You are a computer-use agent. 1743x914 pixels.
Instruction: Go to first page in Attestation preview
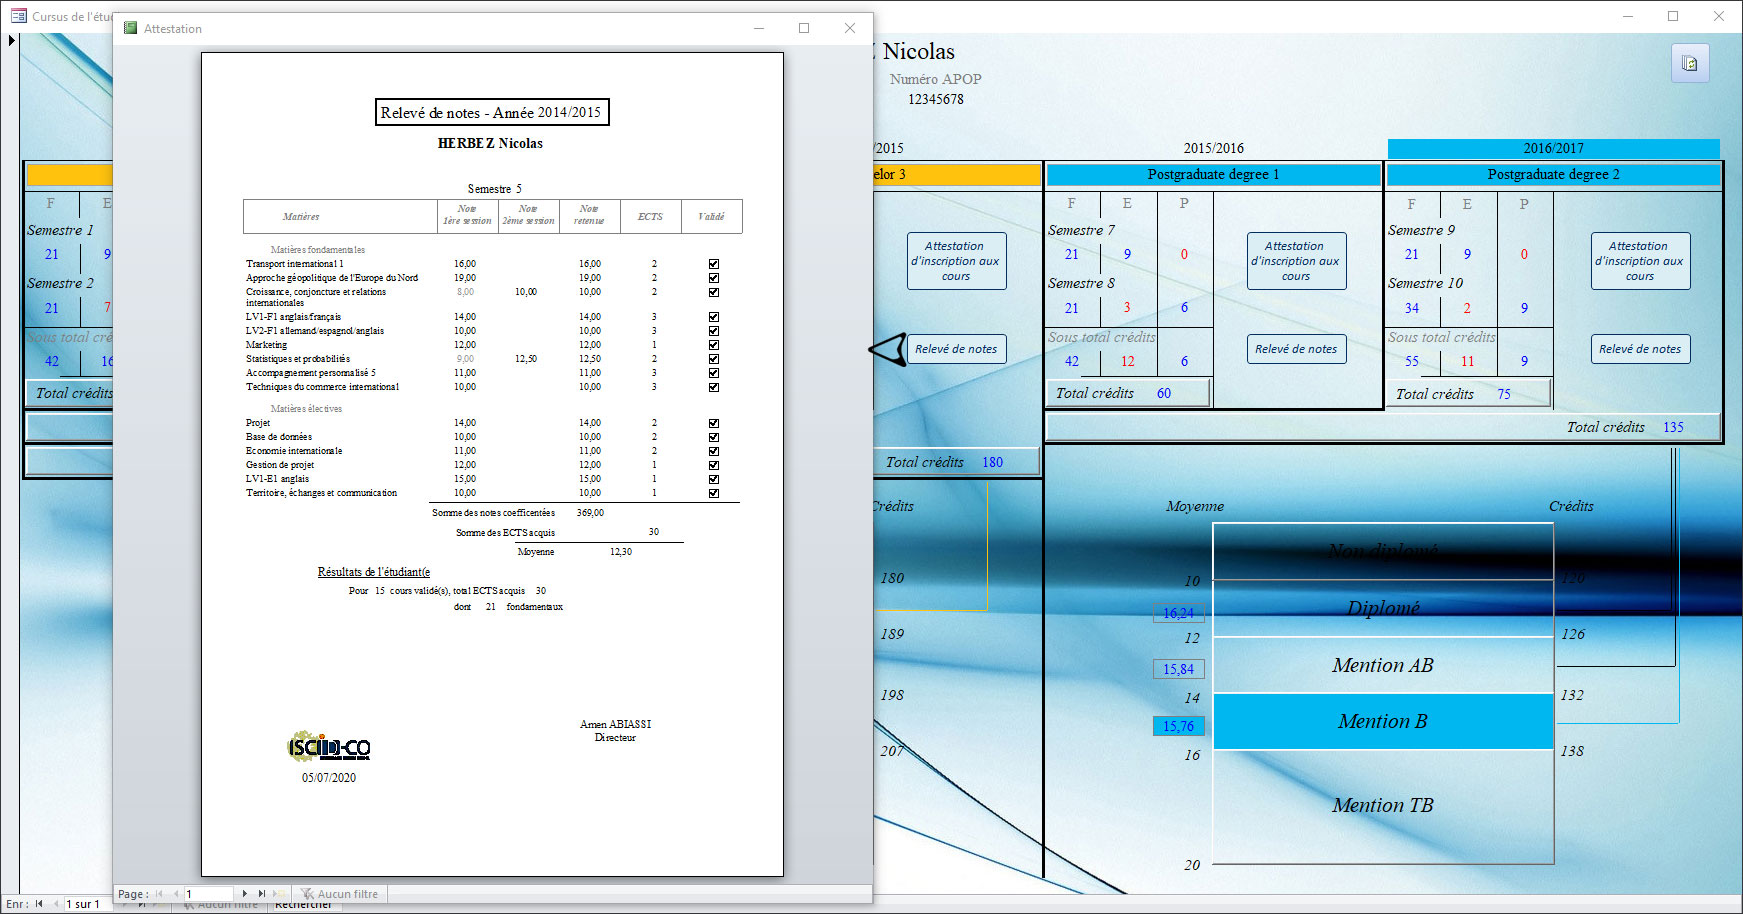point(159,894)
